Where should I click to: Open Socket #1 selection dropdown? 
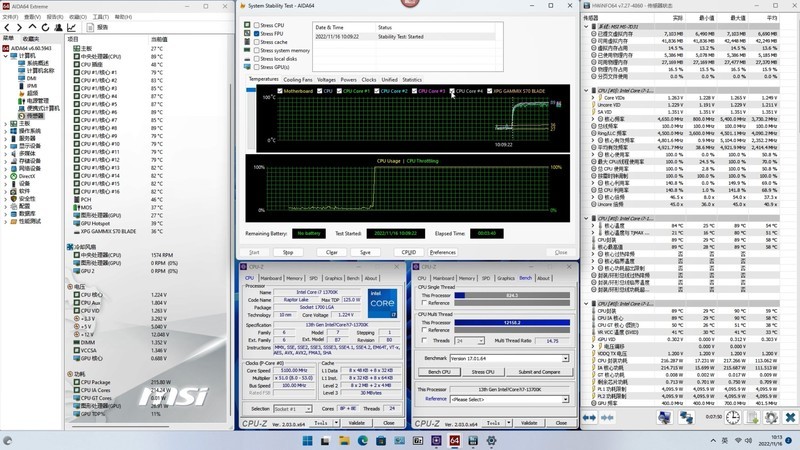tap(308, 409)
